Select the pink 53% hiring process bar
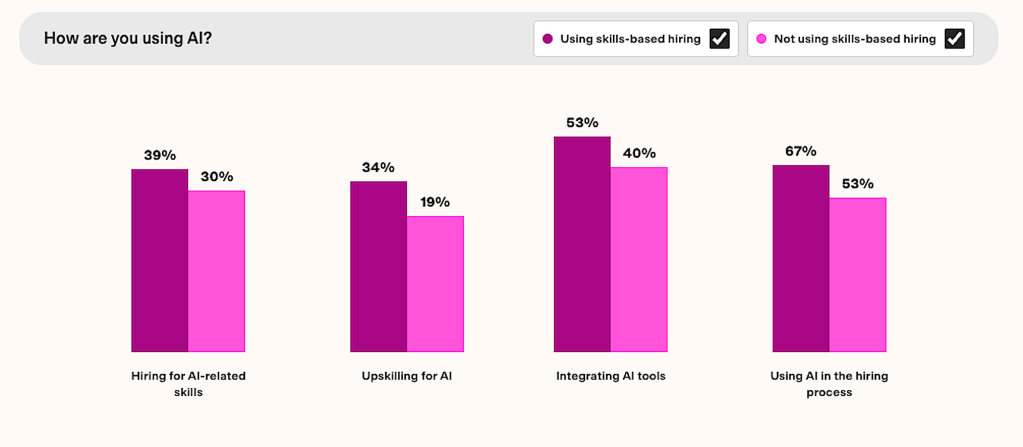 (x=858, y=275)
